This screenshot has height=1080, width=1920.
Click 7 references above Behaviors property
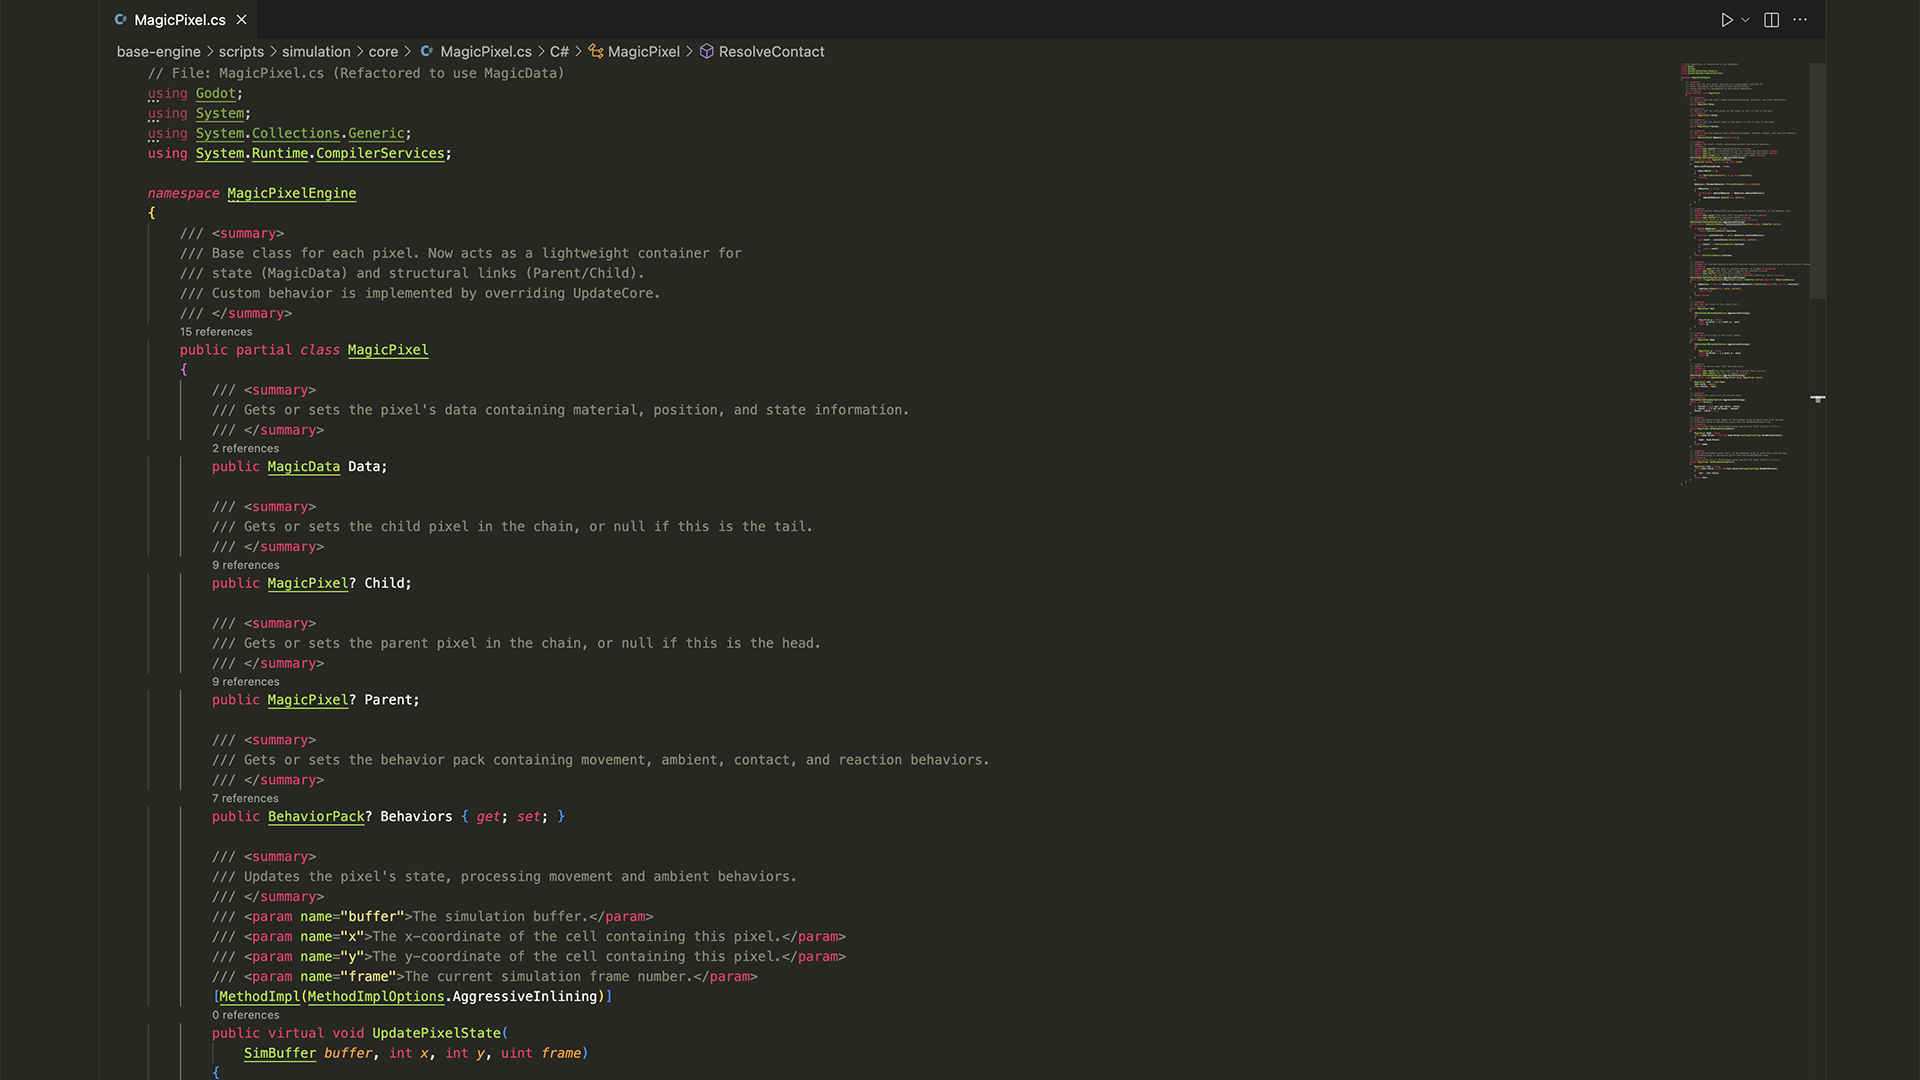click(245, 798)
